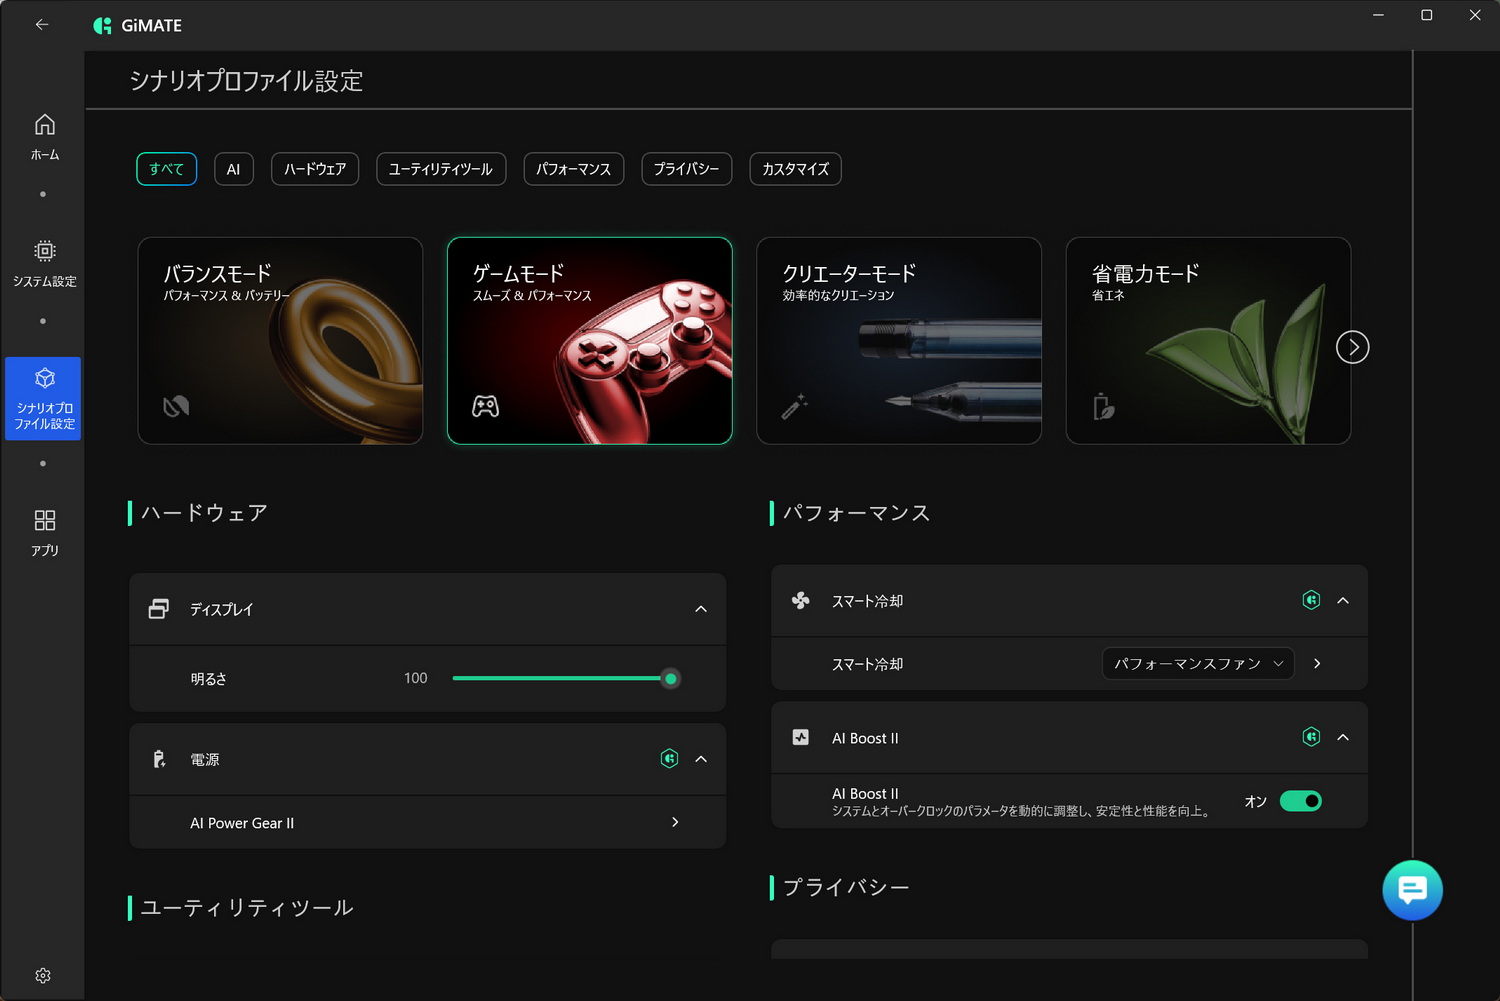Open システム設定 in the sidebar
Screen dimensions: 1500x1001
[x=44, y=263]
